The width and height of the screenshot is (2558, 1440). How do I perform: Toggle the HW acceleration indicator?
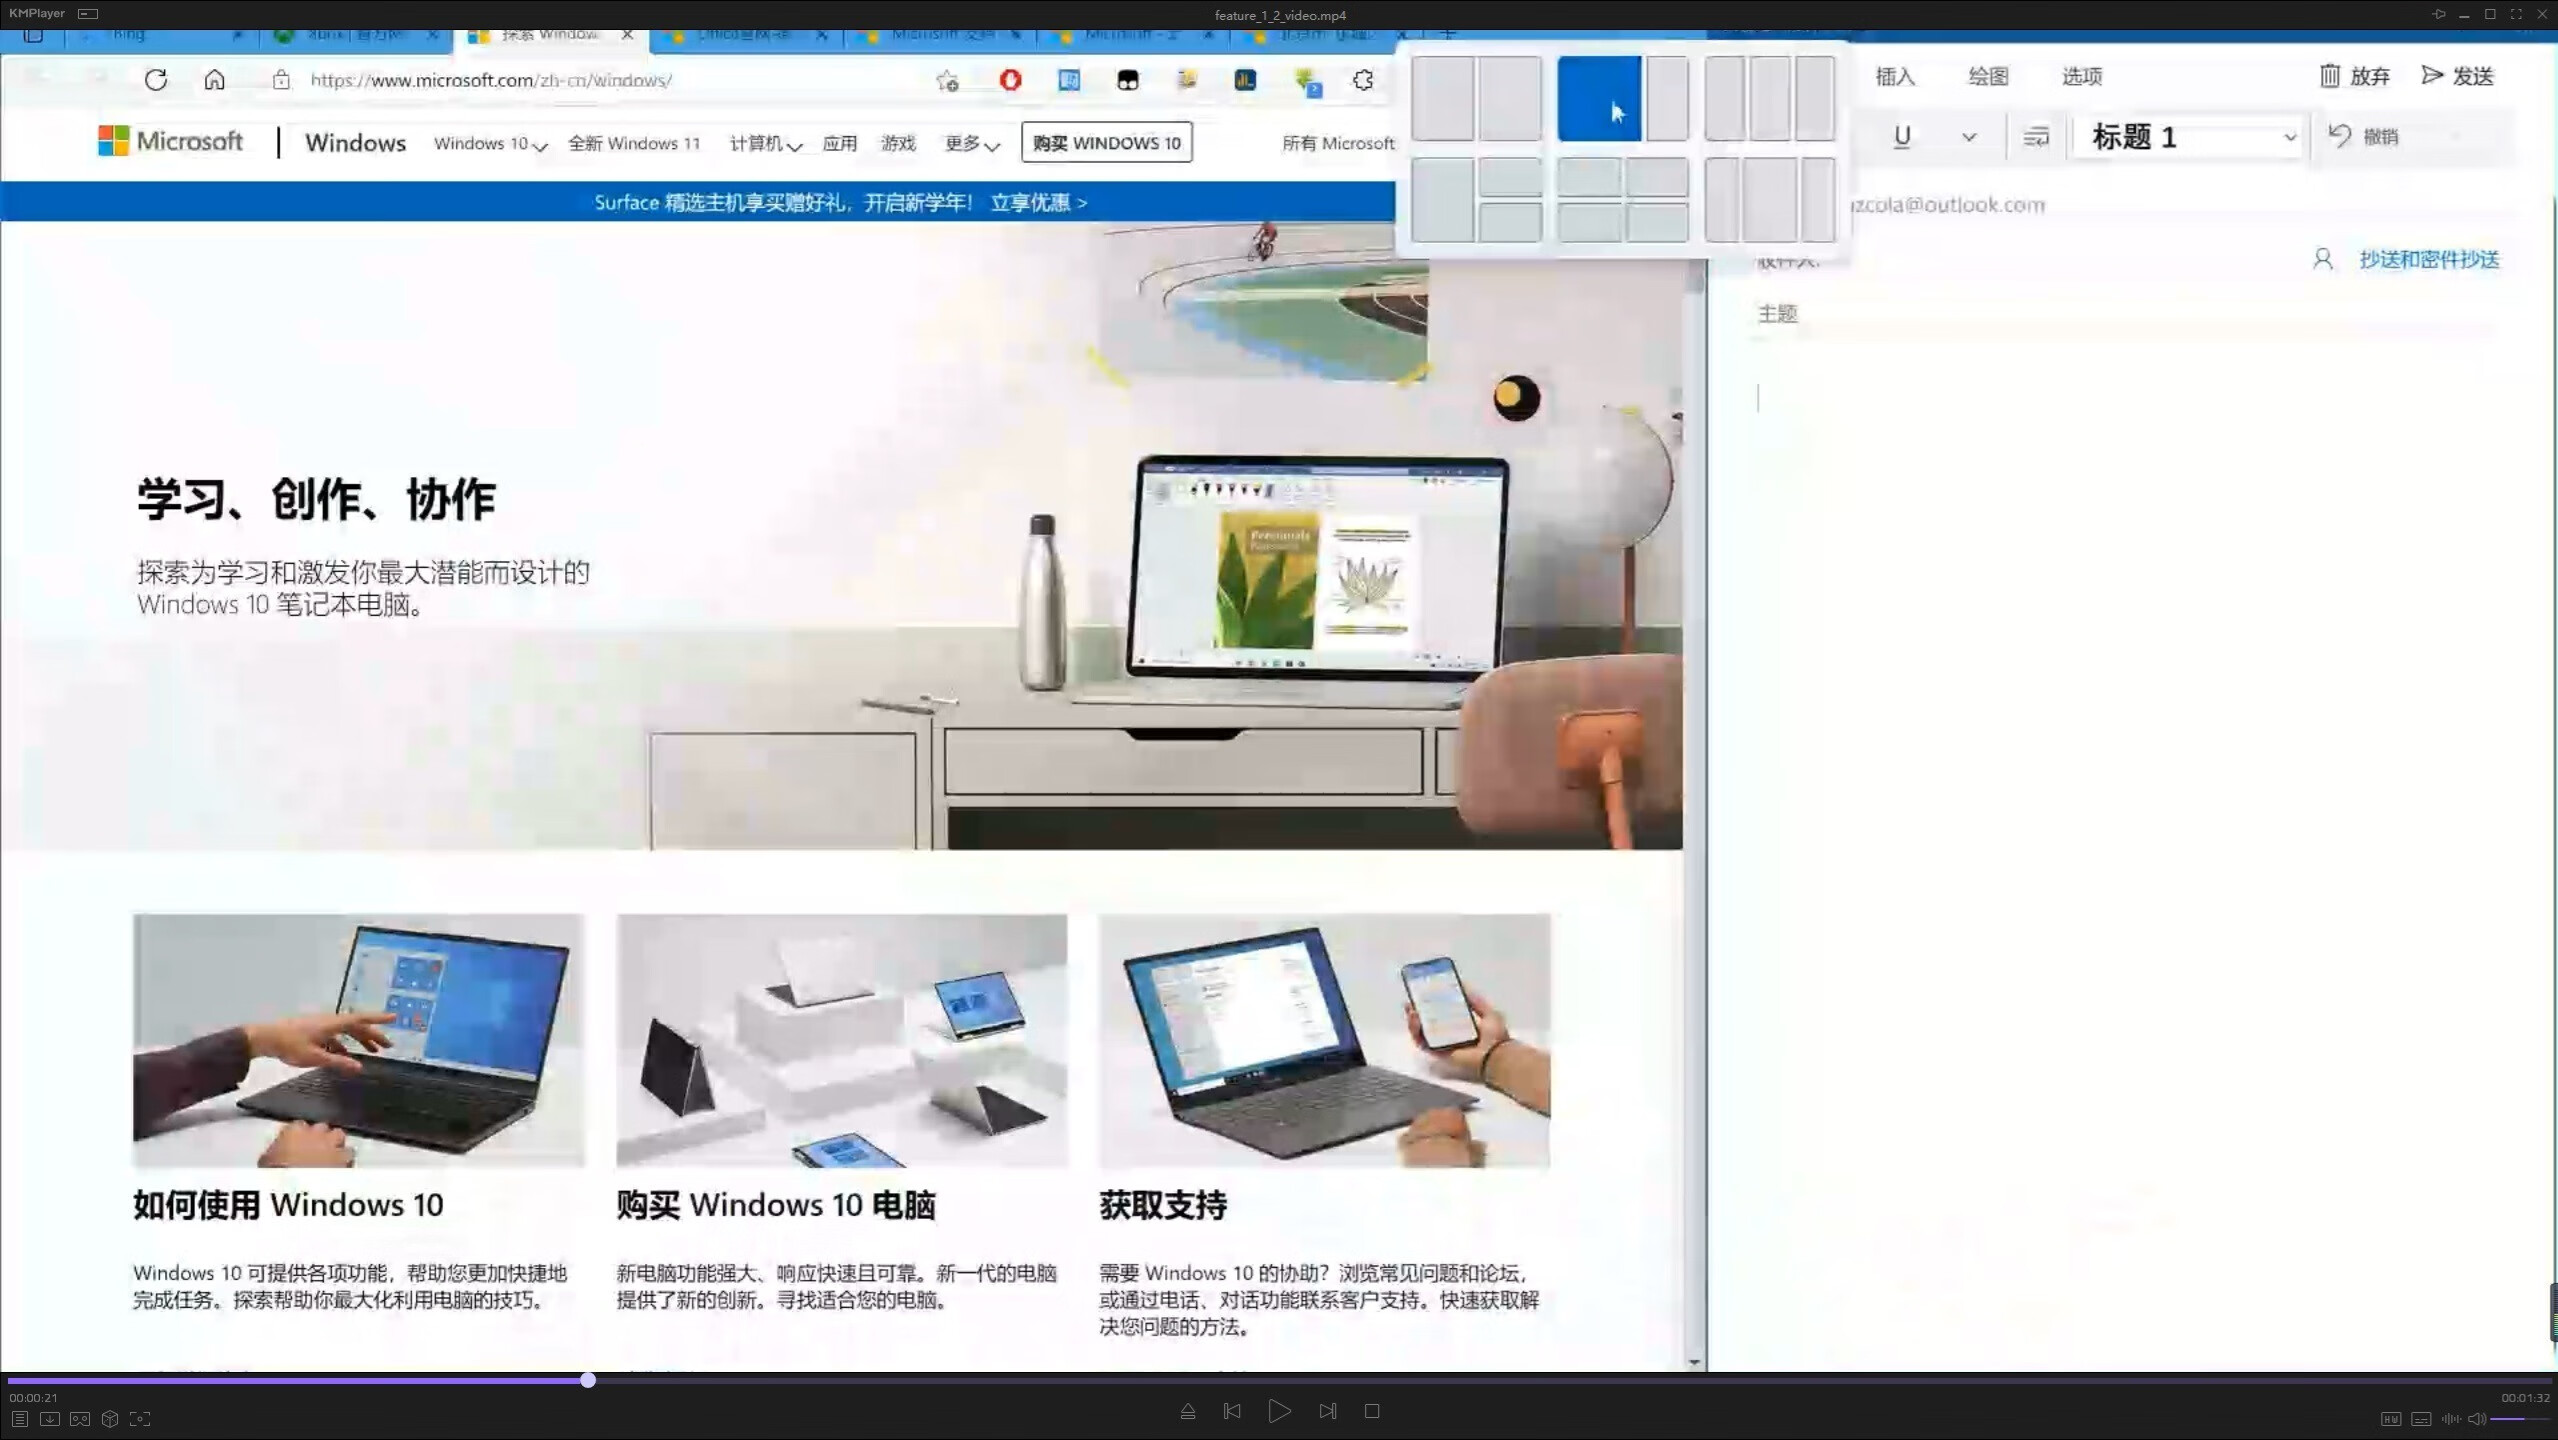[x=2390, y=1419]
